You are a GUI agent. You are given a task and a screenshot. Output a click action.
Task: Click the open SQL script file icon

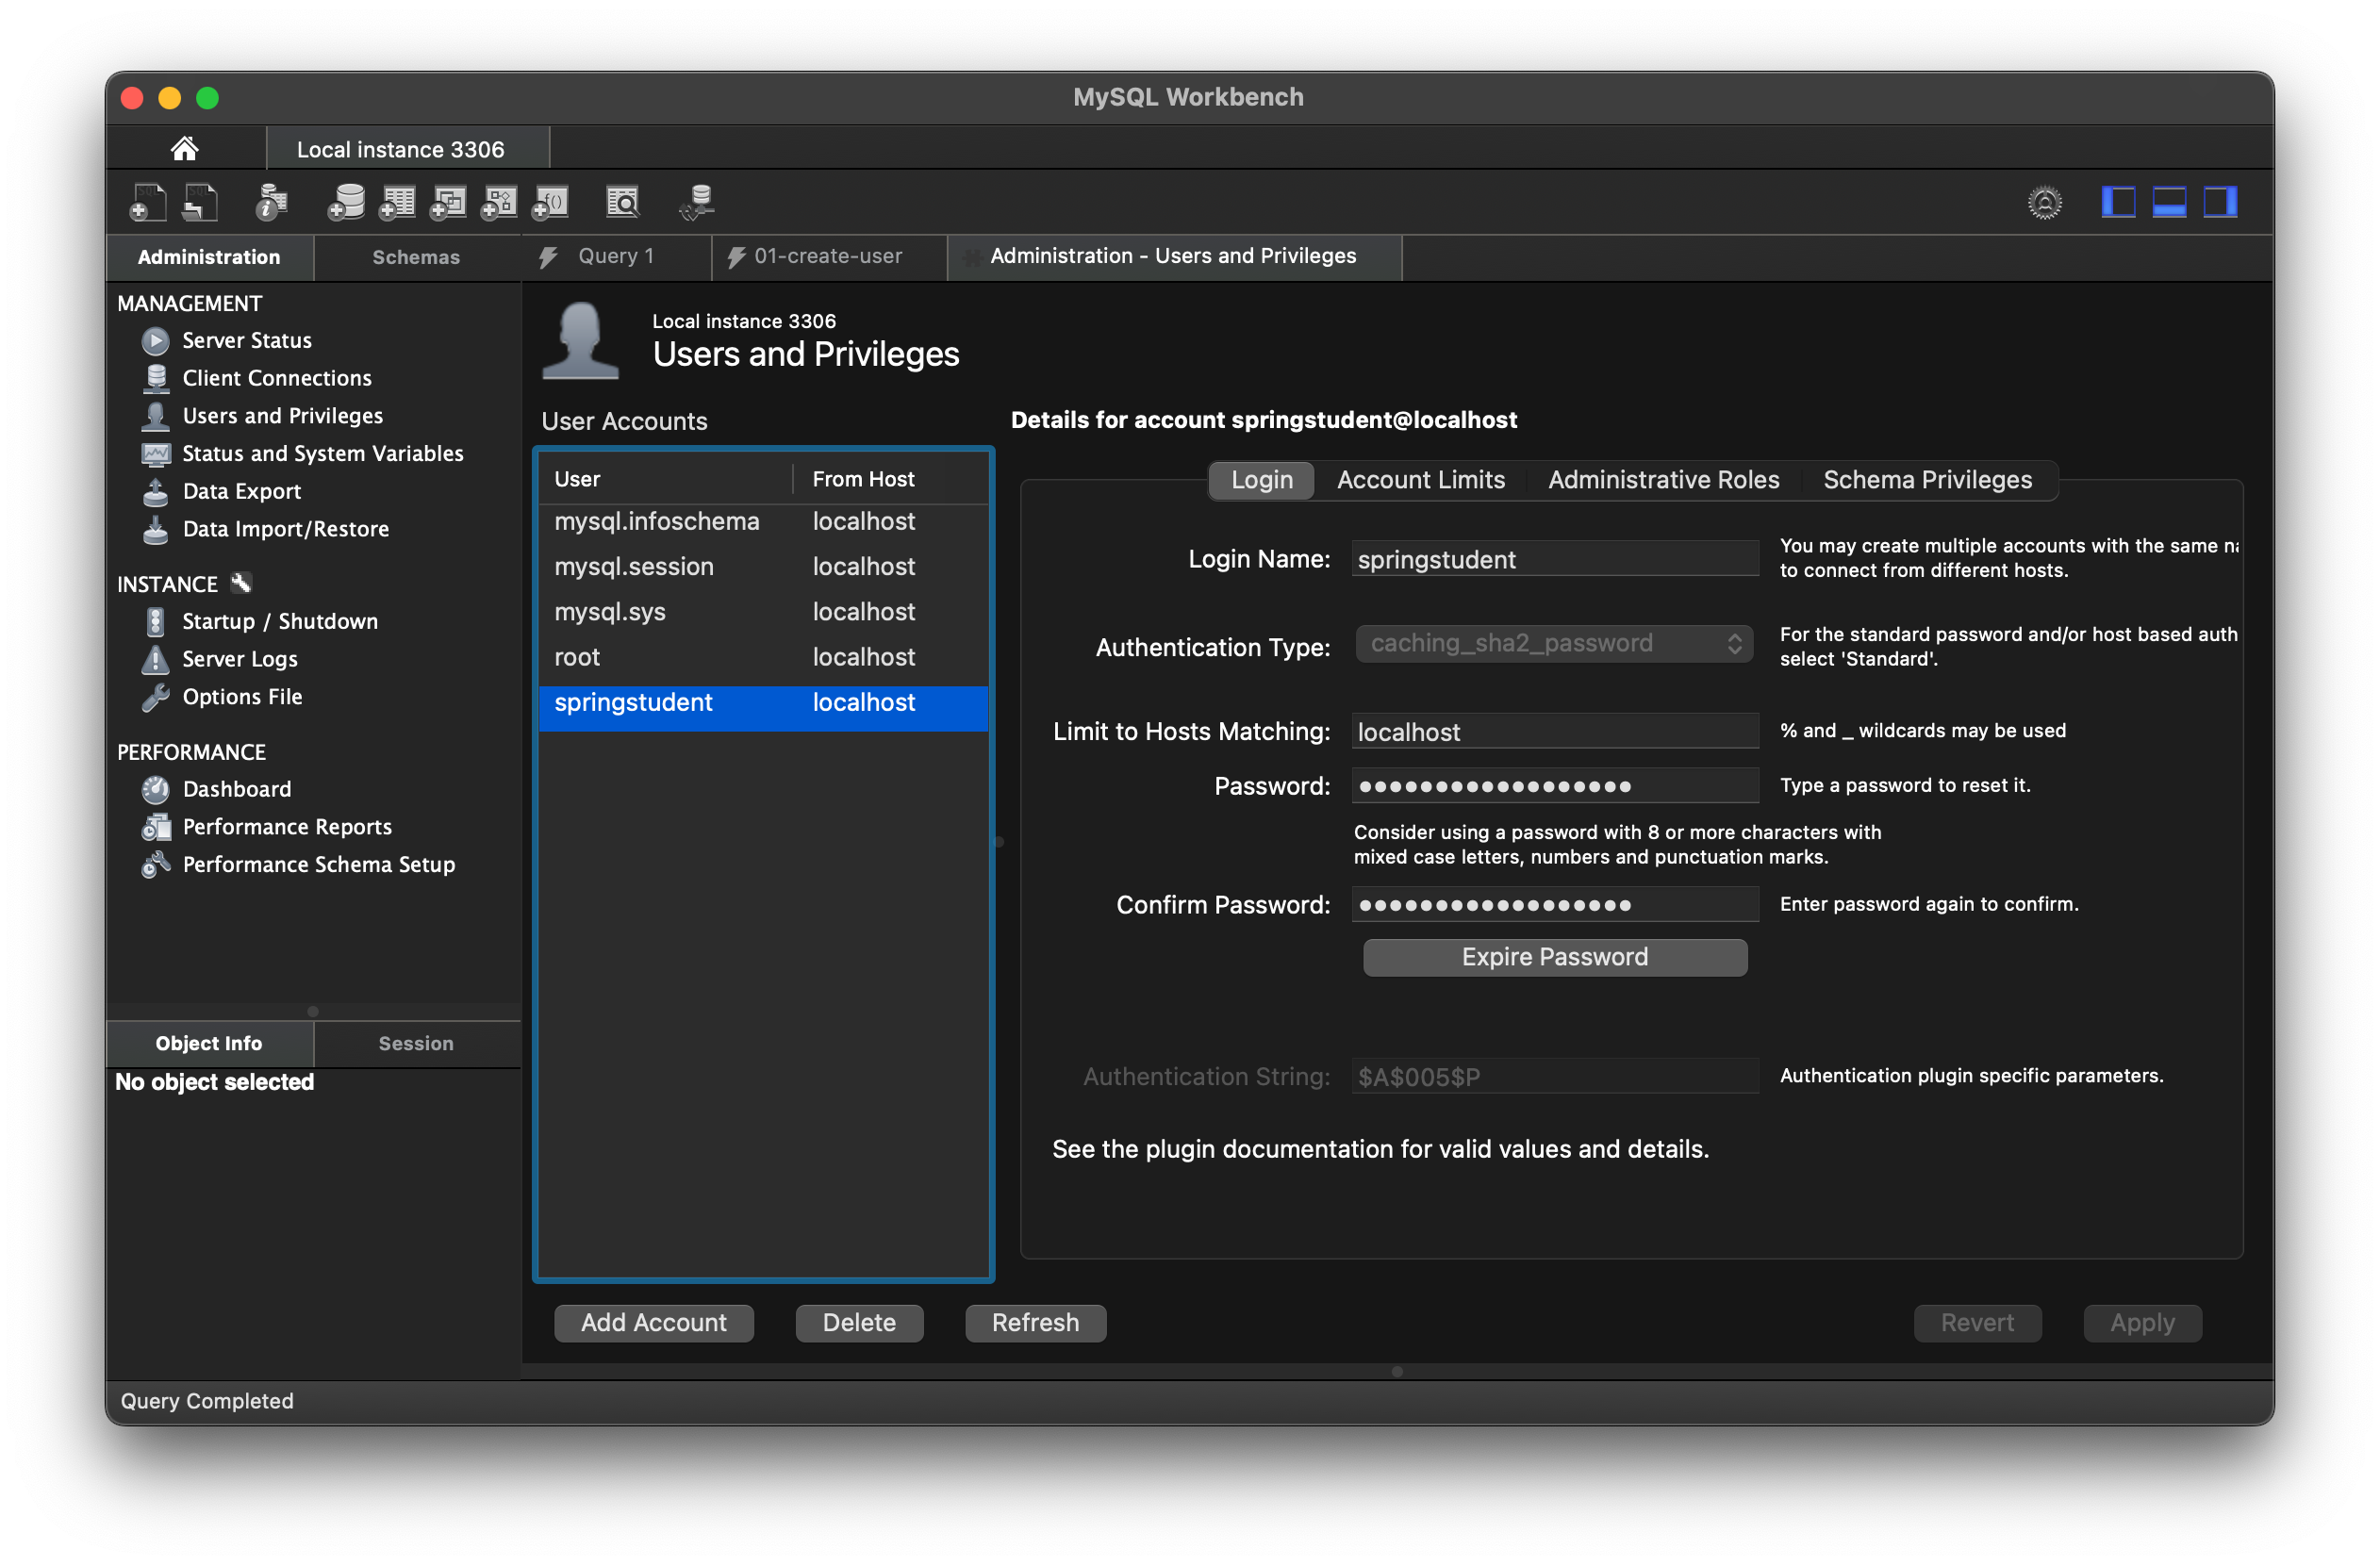point(199,203)
